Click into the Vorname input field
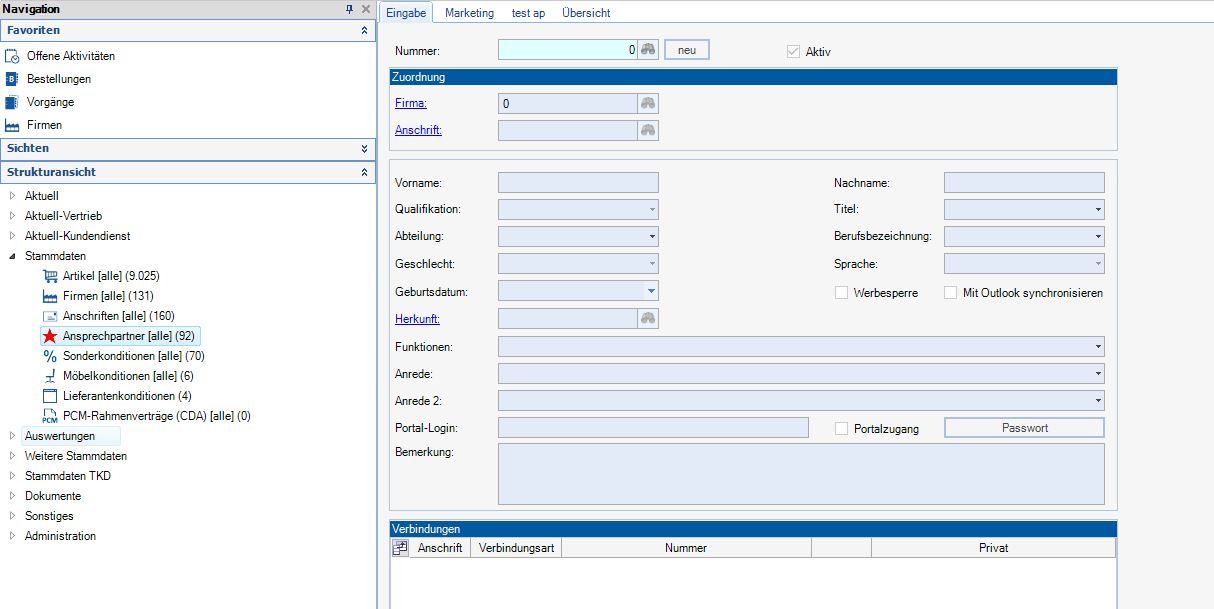 click(578, 183)
